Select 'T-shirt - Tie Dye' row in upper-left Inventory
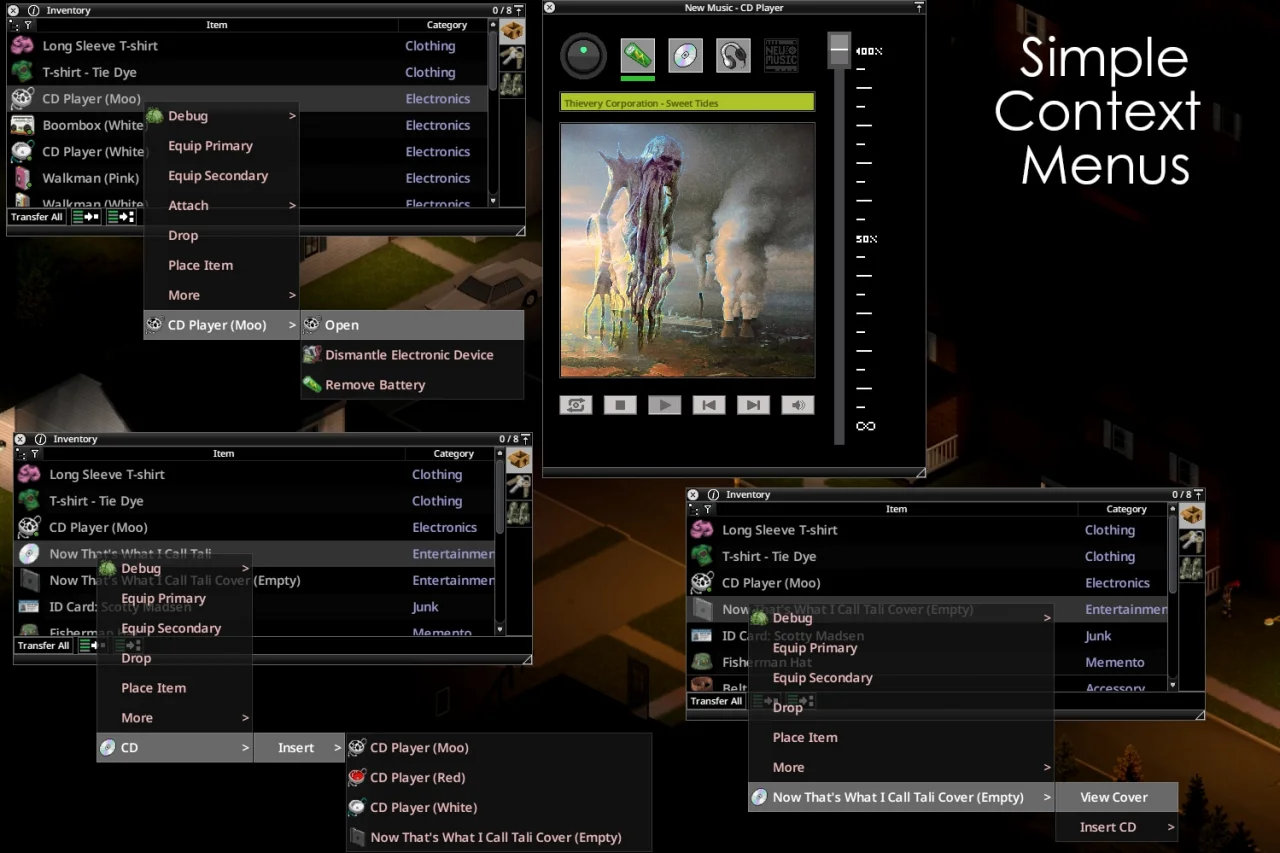This screenshot has width=1280, height=853. click(x=248, y=72)
